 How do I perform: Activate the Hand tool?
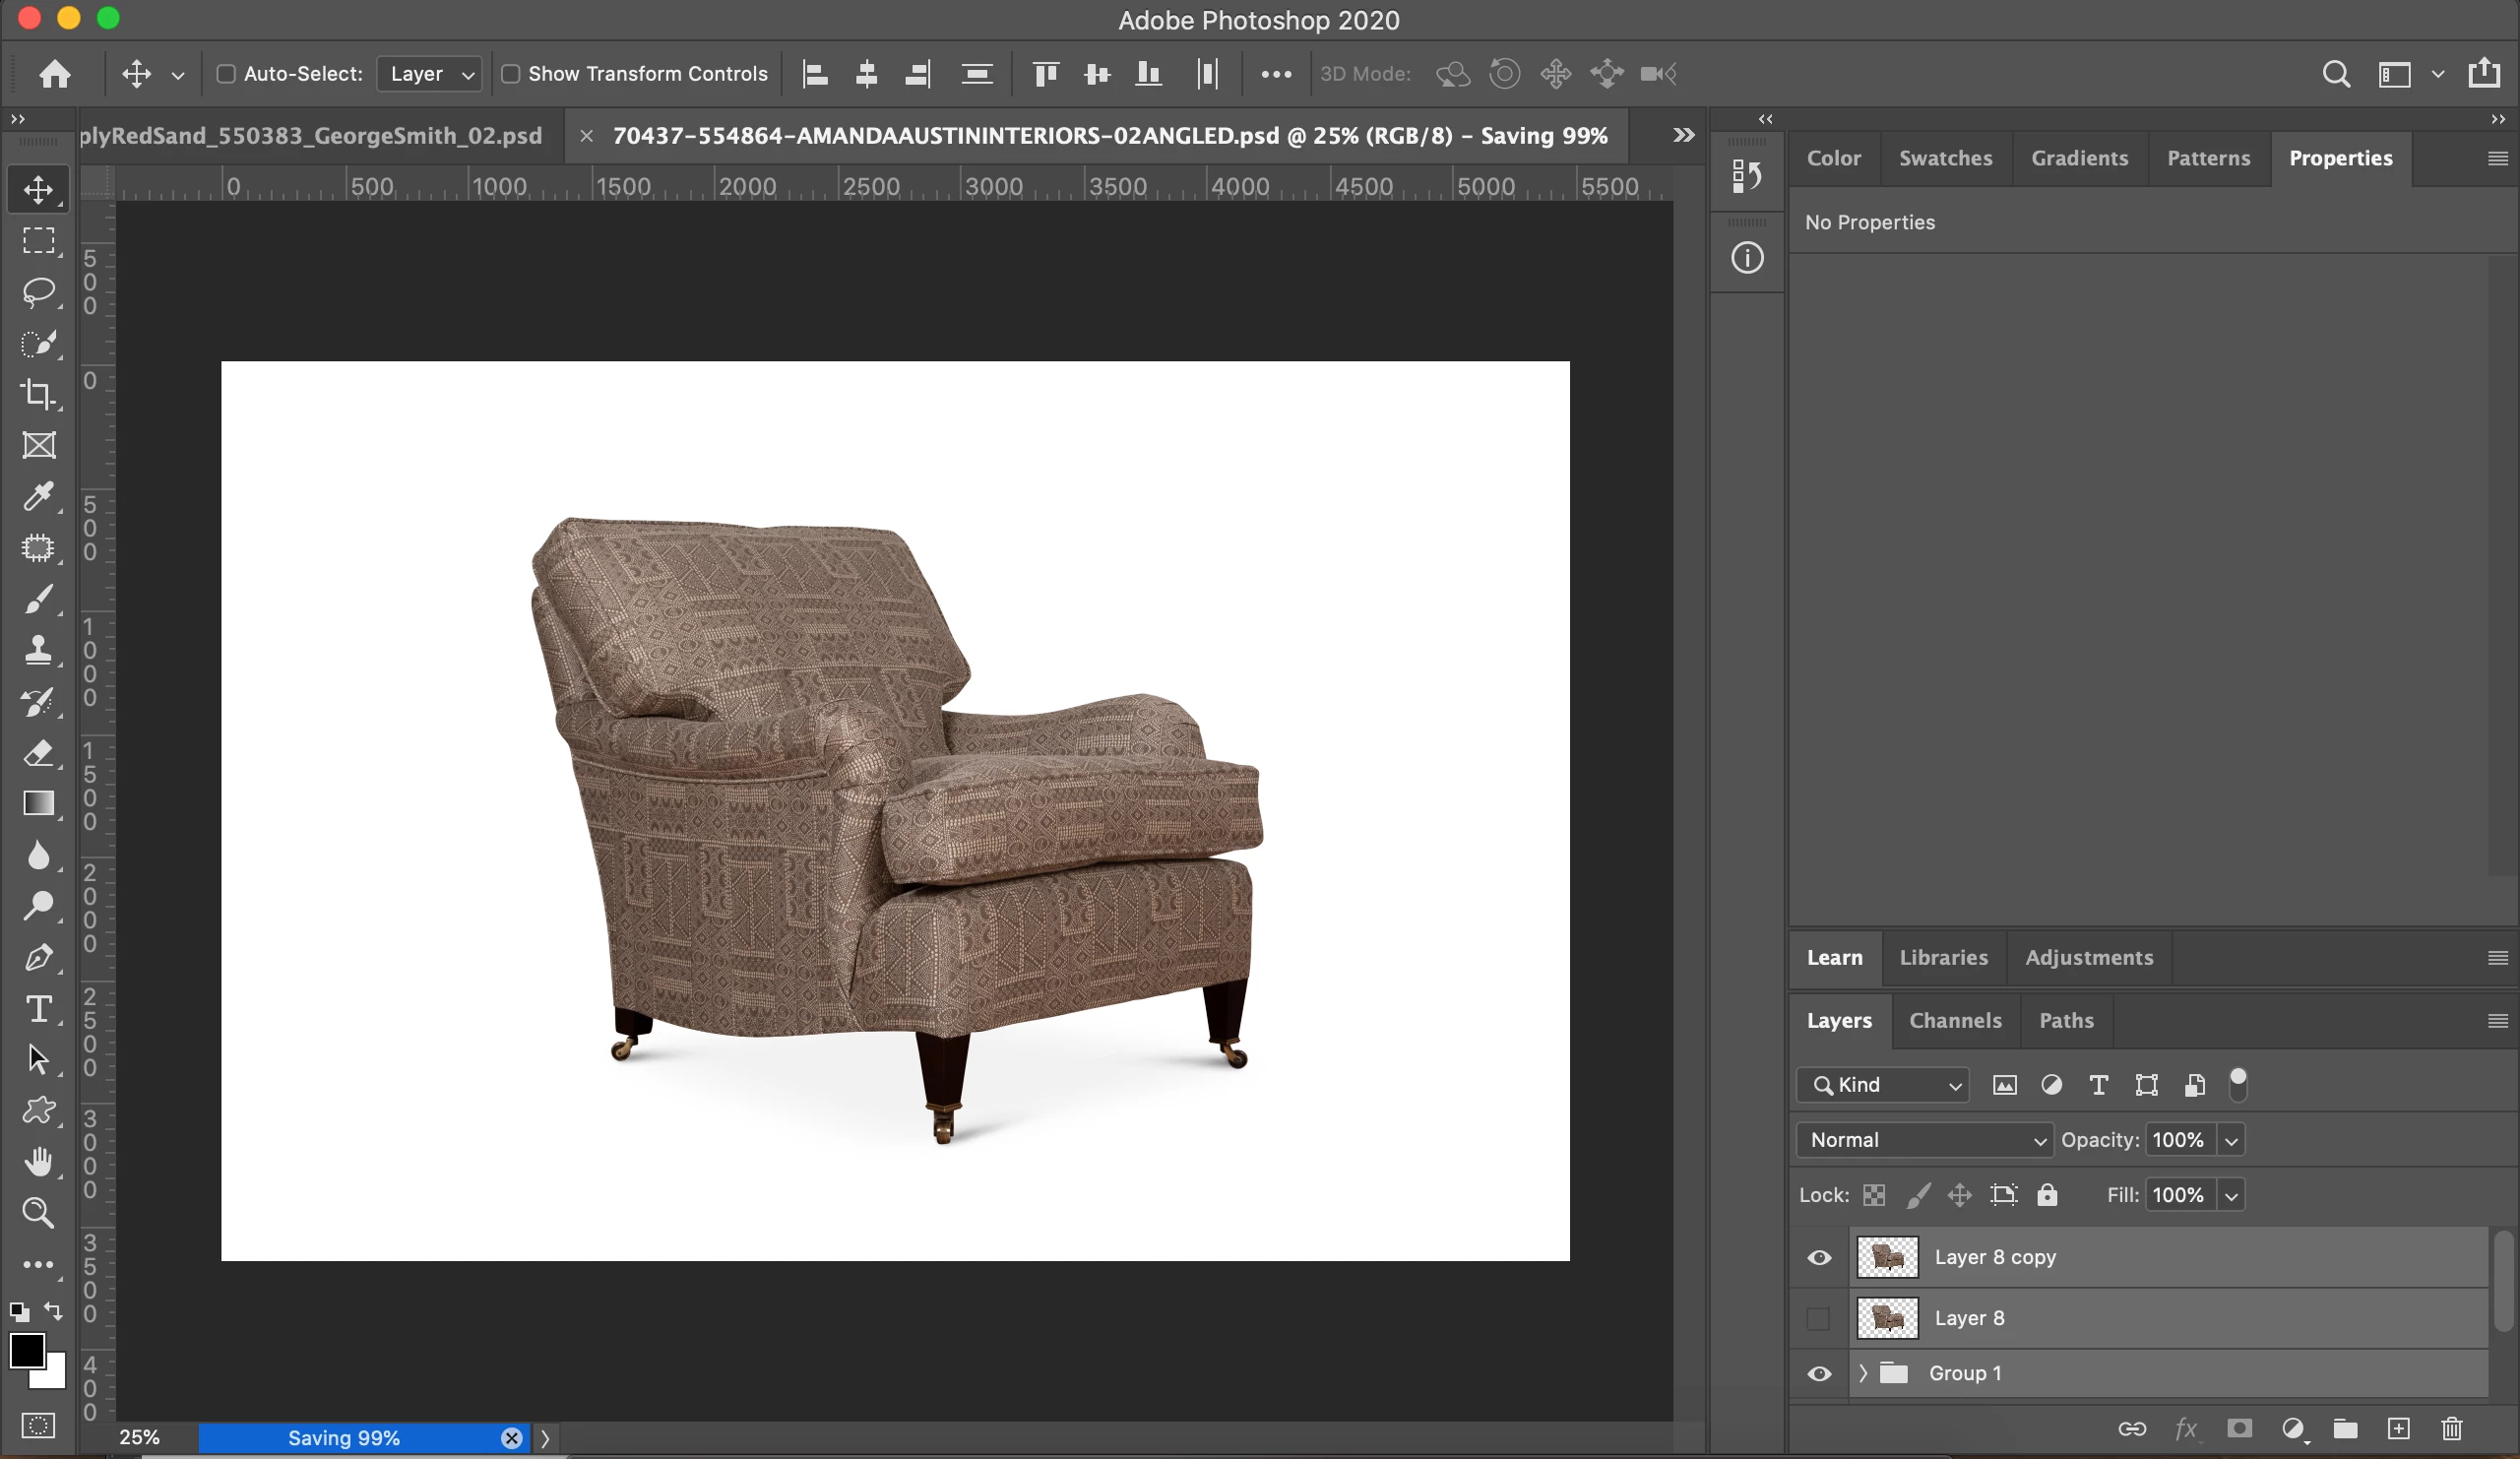(x=38, y=1161)
